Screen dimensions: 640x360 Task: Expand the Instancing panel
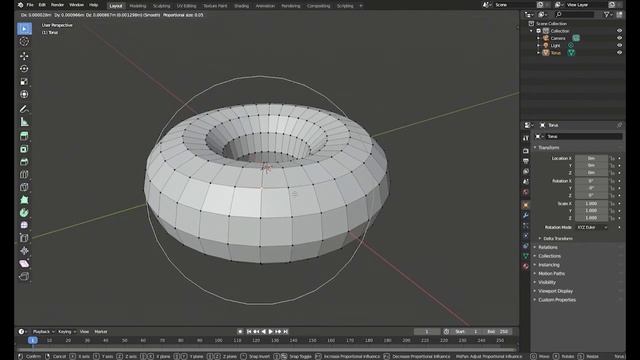549,265
